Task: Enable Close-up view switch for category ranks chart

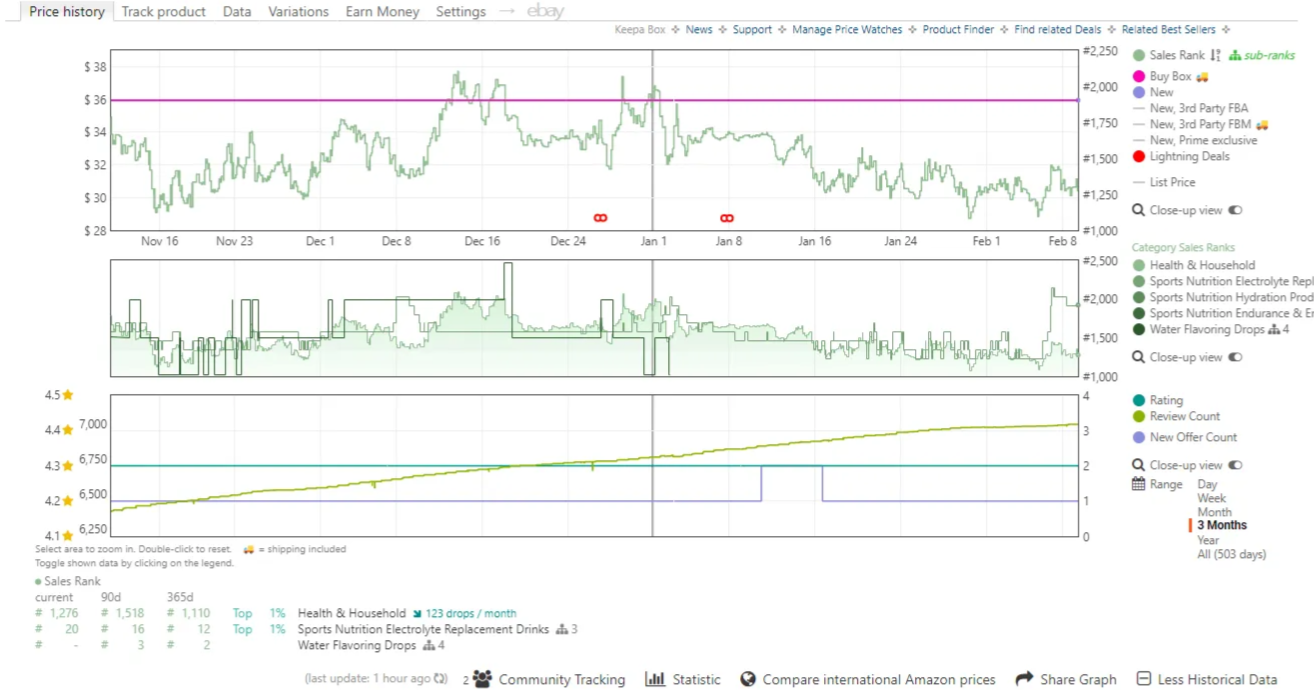Action: (x=1235, y=357)
